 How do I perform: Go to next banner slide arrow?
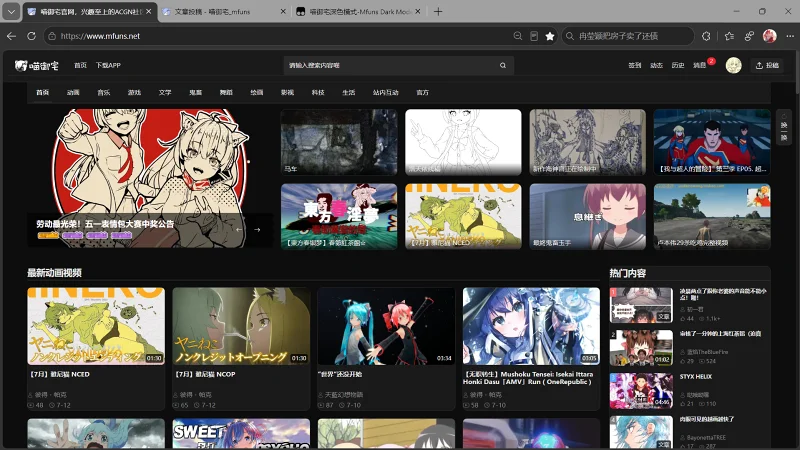pos(257,230)
